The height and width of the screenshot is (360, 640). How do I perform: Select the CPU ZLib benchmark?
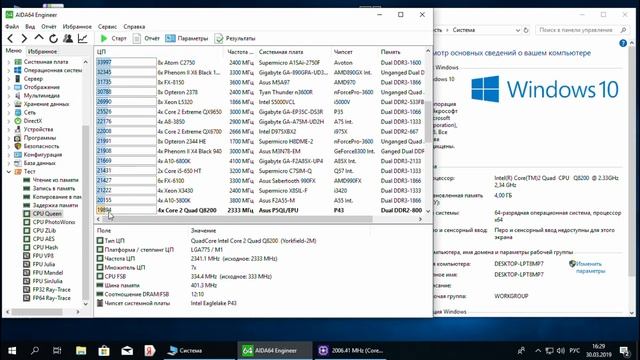click(44, 231)
